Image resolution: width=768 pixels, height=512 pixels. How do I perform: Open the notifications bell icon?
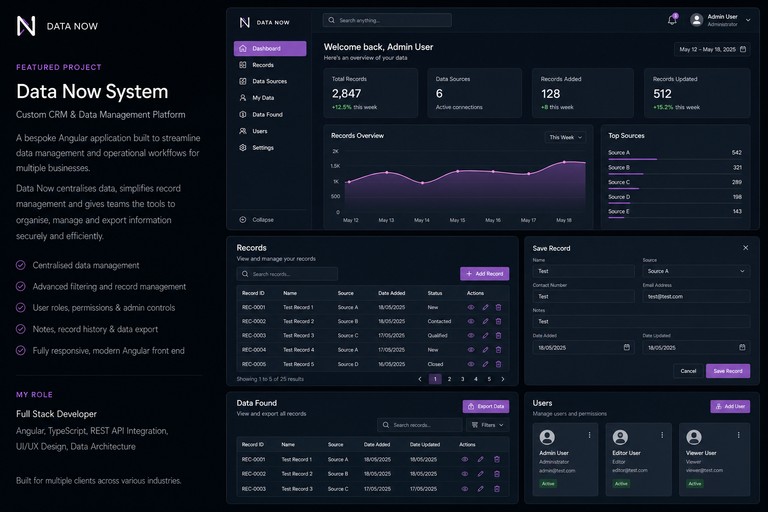(672, 20)
